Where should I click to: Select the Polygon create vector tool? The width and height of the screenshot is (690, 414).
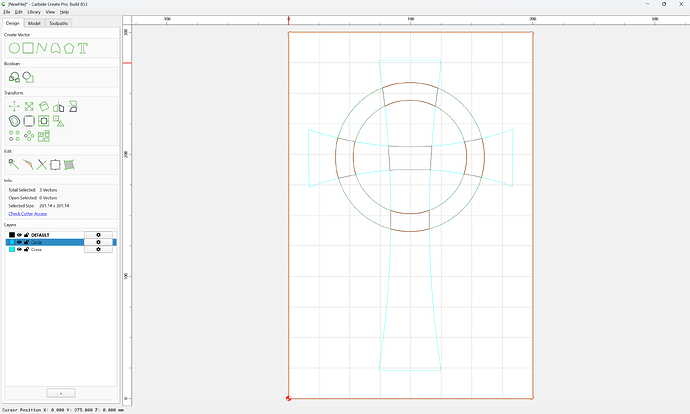click(69, 48)
